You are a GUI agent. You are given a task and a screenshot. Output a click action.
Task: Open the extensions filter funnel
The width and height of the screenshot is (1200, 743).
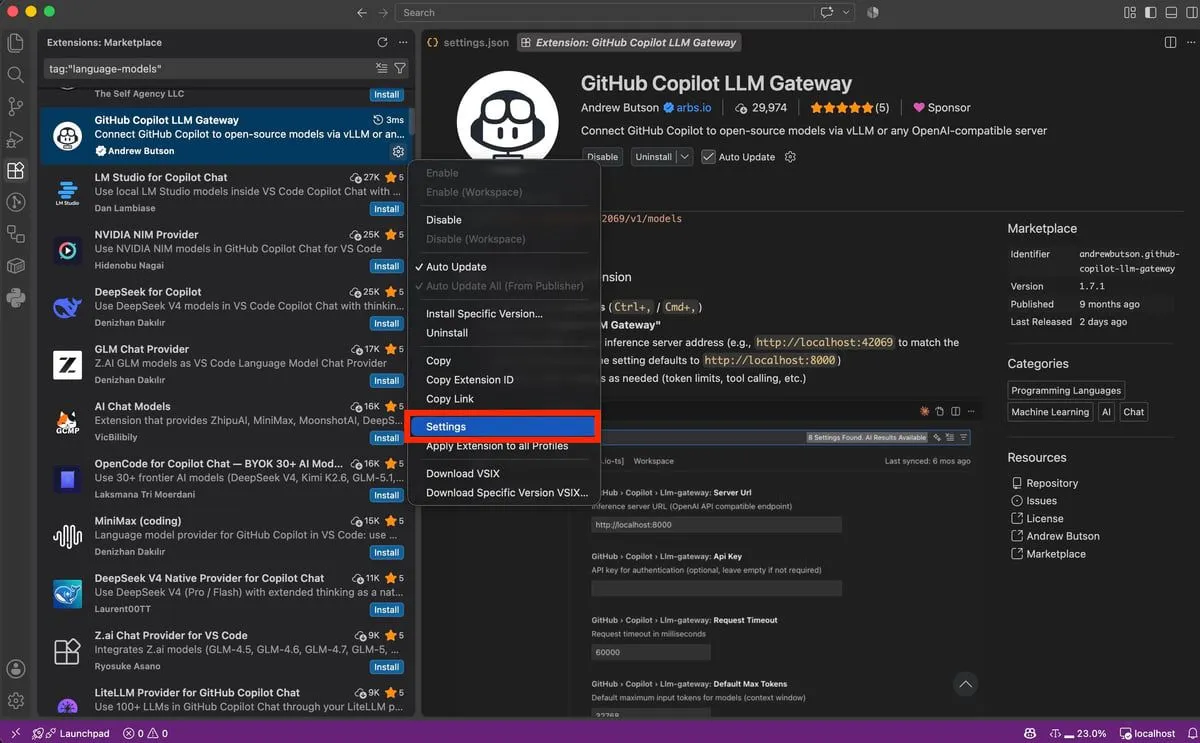click(400, 69)
